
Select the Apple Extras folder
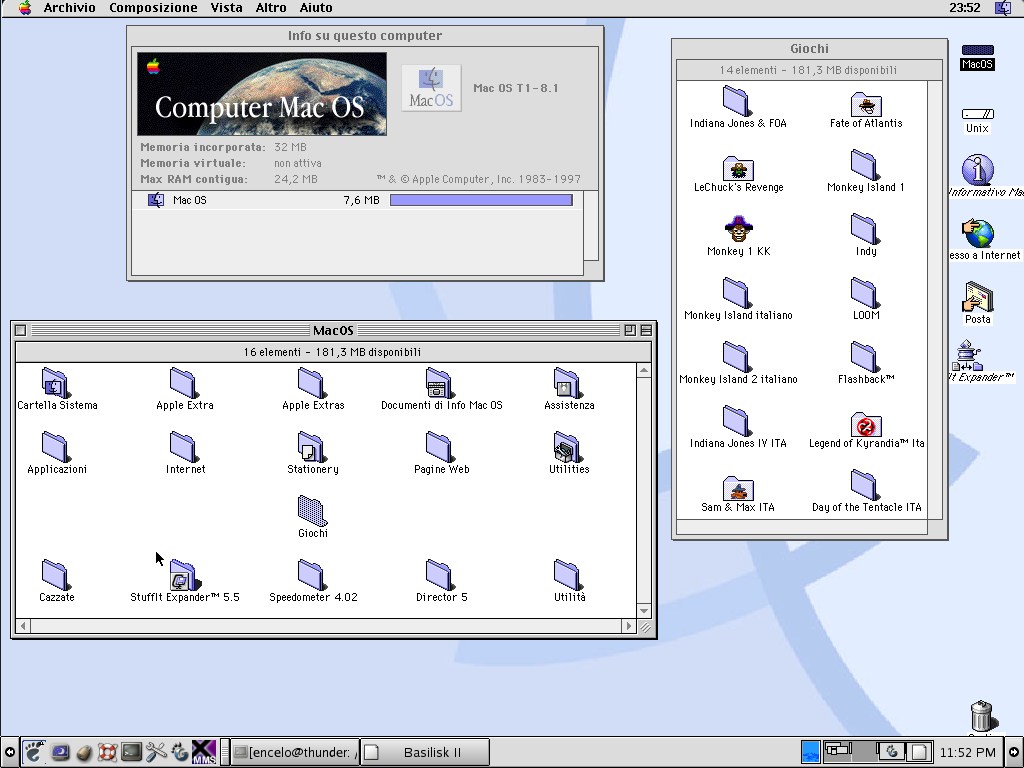313,390
